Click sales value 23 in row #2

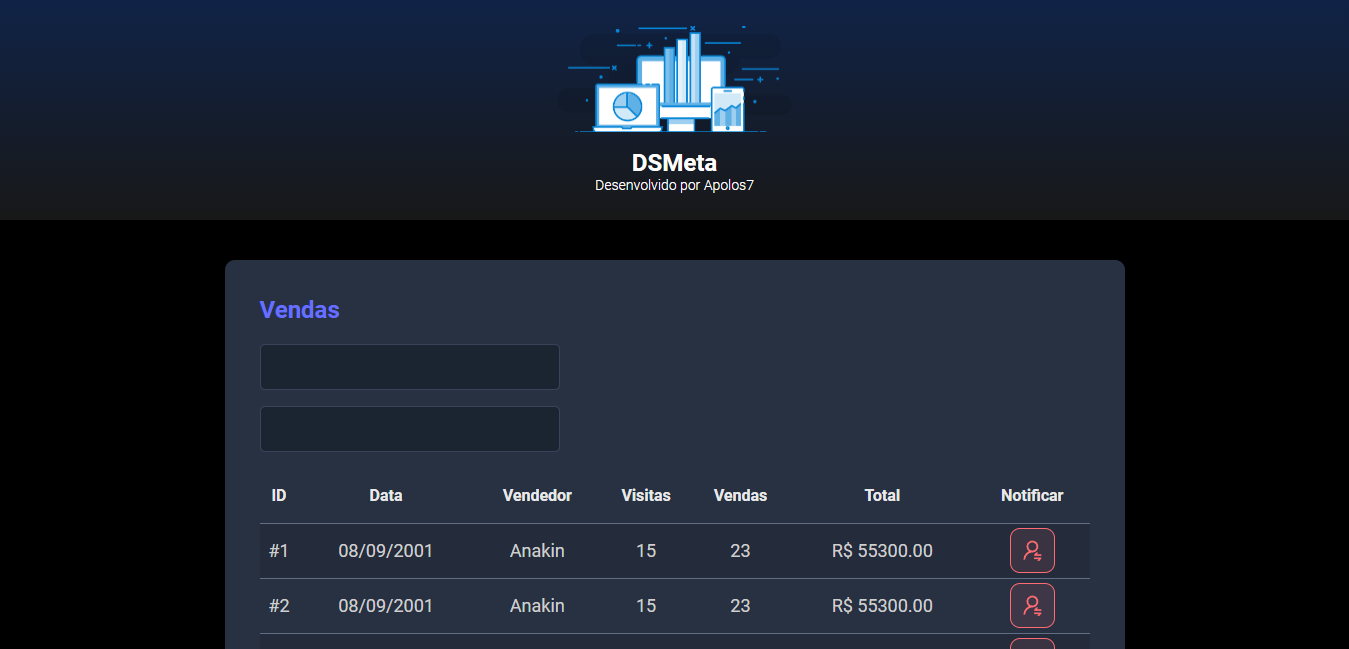point(740,606)
